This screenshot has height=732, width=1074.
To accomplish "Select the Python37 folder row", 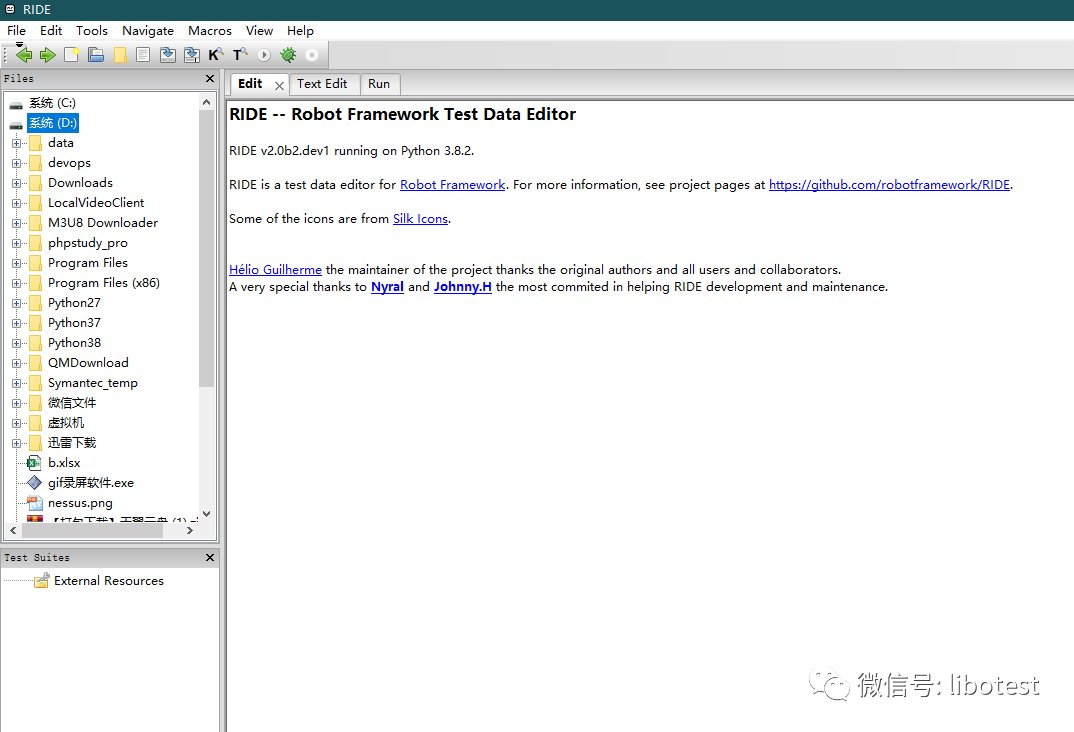I will (x=74, y=323).
